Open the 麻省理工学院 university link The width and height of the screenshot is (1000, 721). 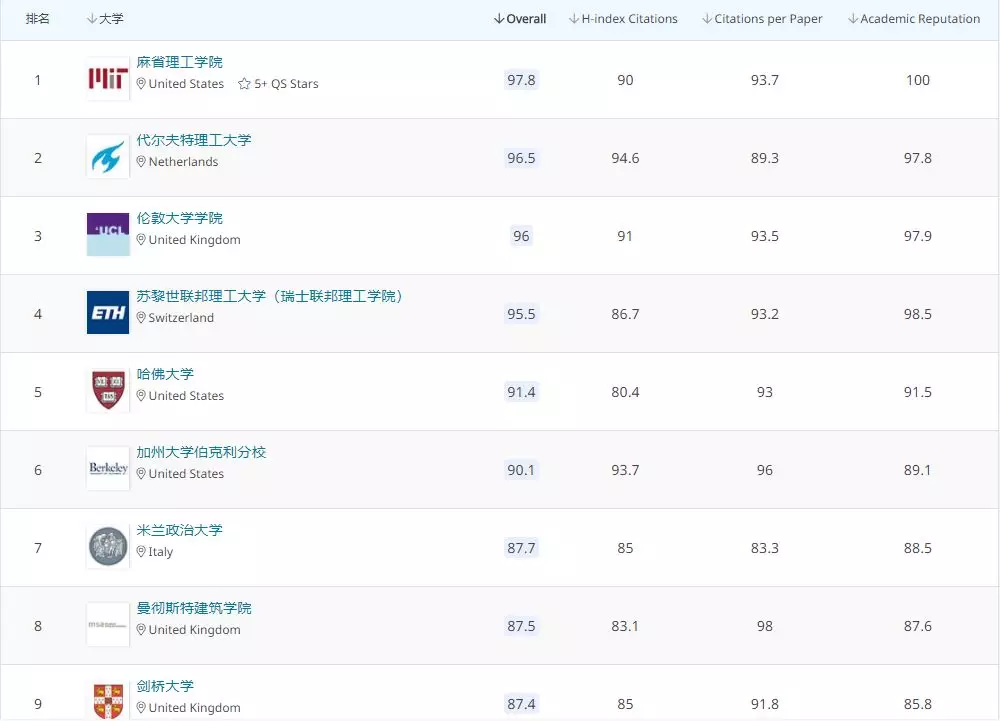pyautogui.click(x=177, y=61)
